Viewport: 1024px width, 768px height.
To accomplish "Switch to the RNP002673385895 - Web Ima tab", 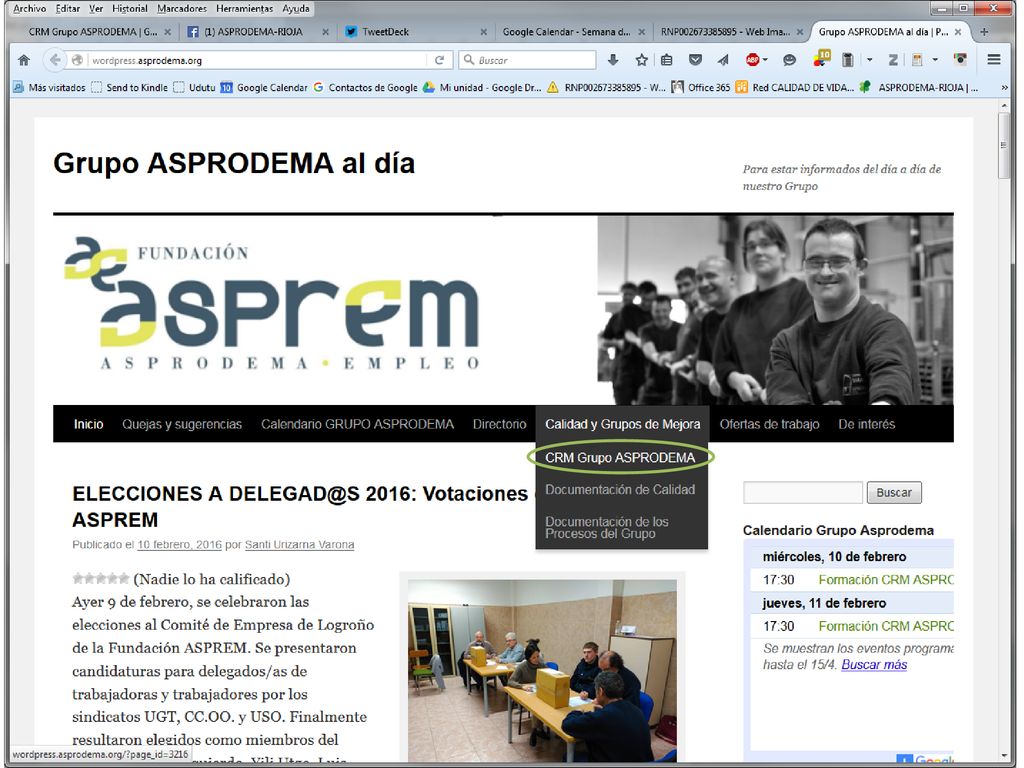I will coord(725,31).
